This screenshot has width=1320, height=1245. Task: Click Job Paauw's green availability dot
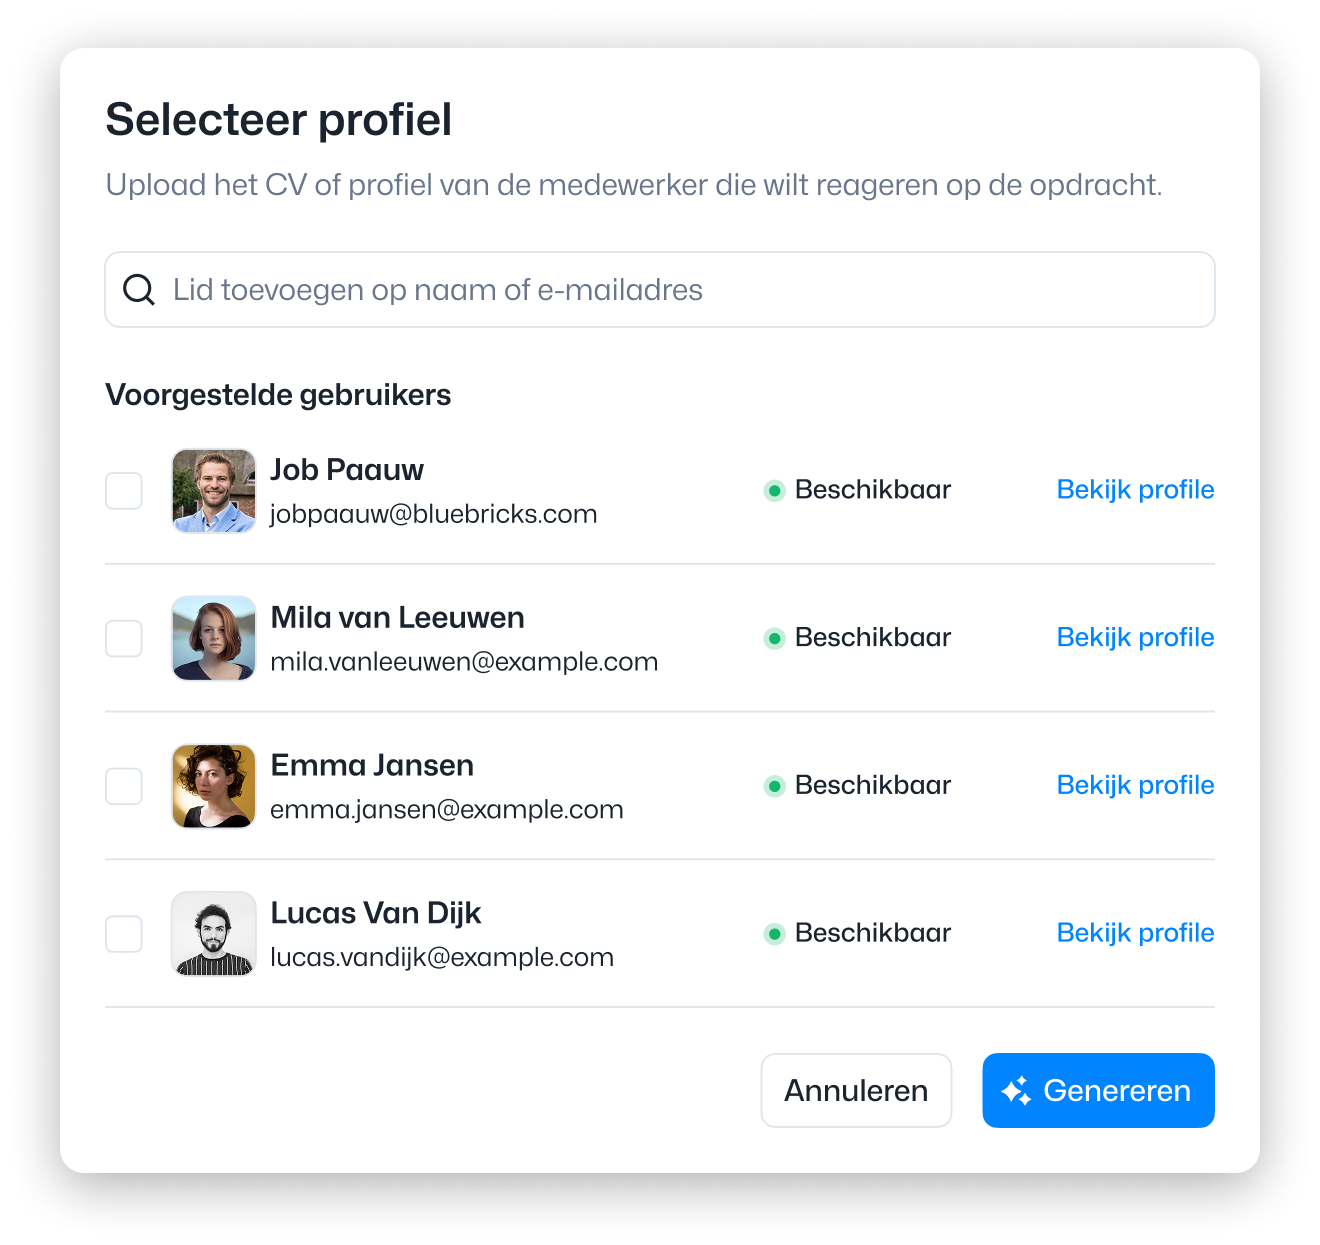[774, 490]
